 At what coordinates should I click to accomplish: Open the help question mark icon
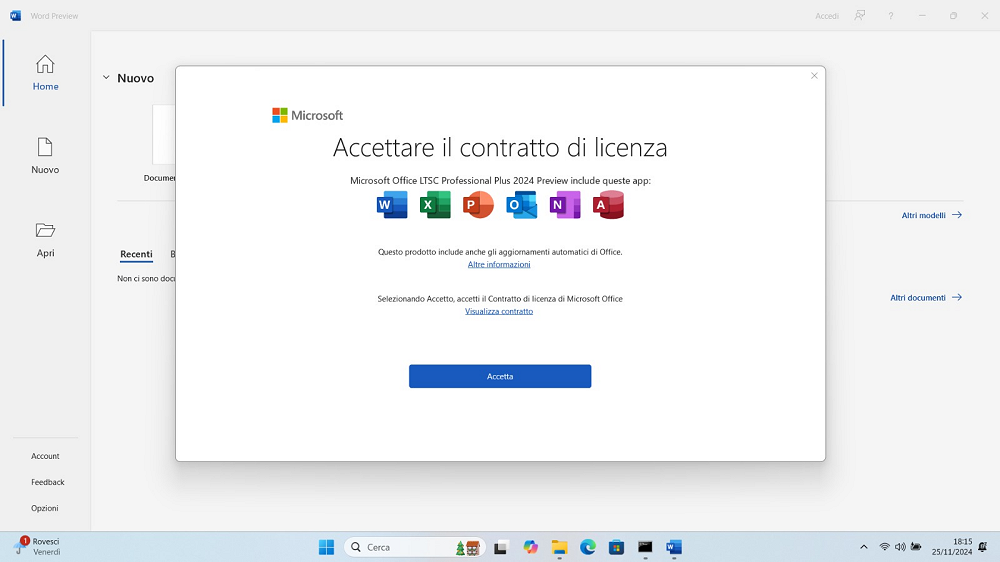[891, 16]
